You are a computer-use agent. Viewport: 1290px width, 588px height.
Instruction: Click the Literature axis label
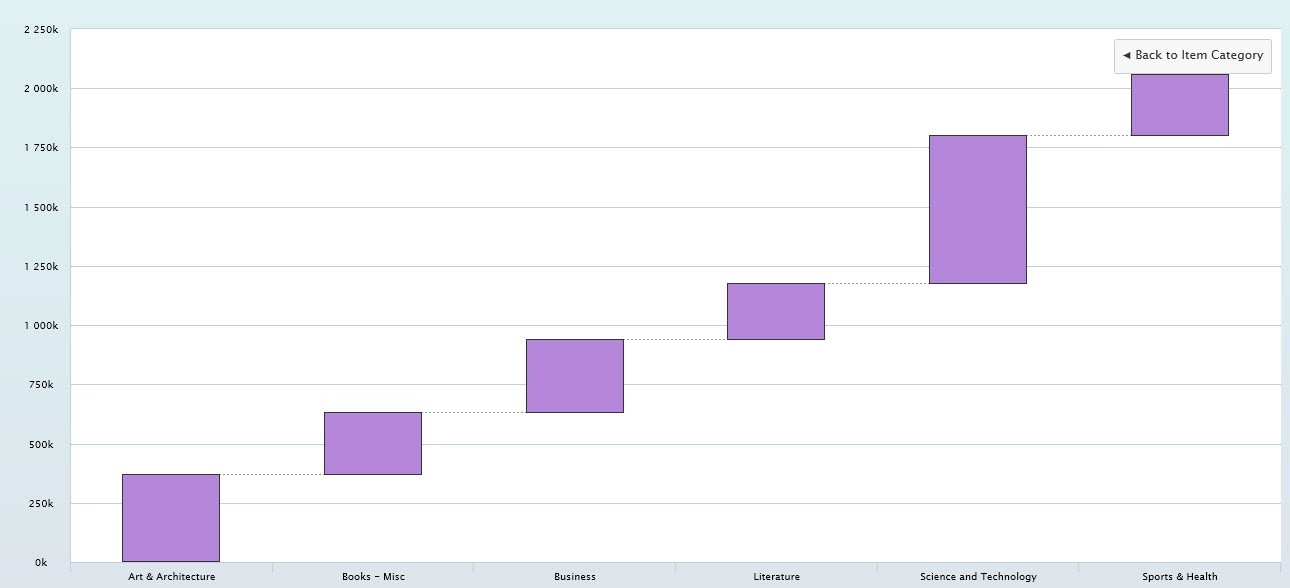776,577
